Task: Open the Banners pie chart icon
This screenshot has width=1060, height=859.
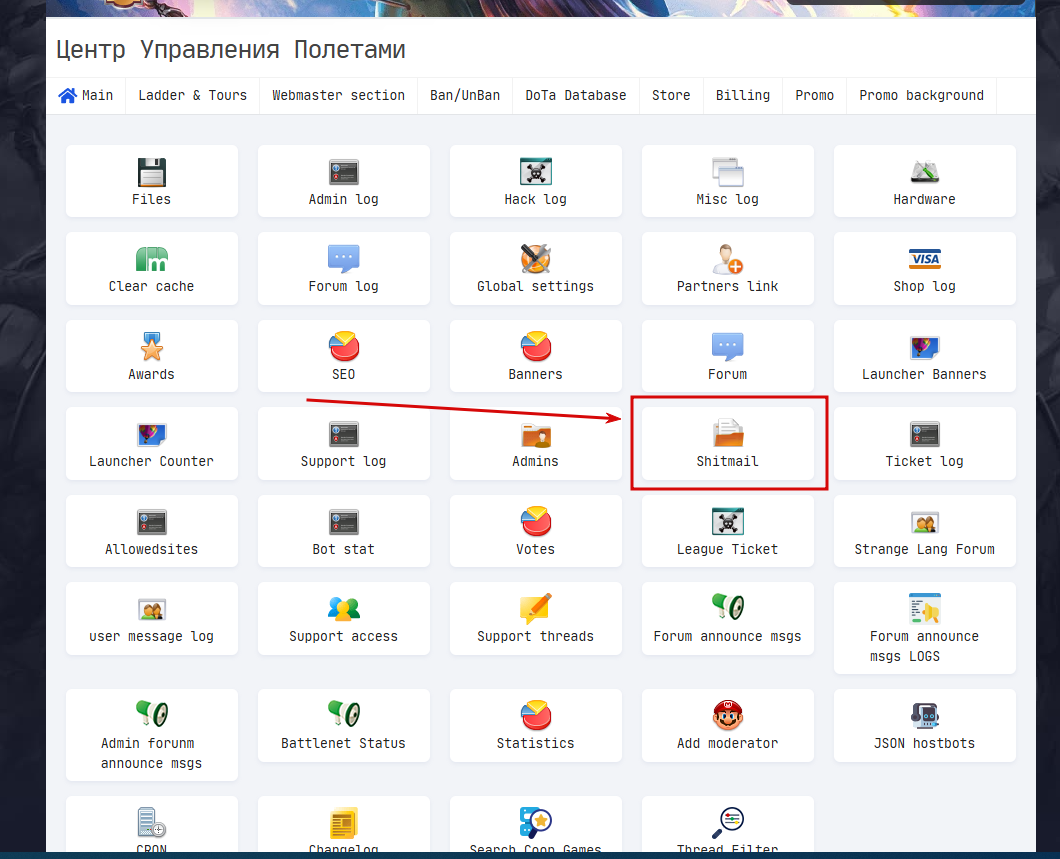Action: point(535,346)
